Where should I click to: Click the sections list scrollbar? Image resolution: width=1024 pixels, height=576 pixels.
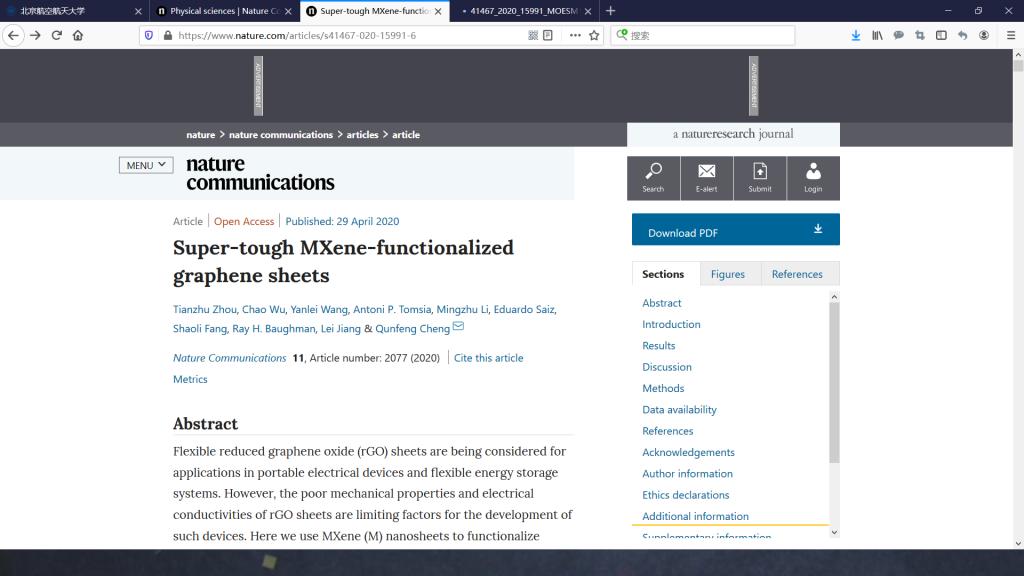point(834,380)
